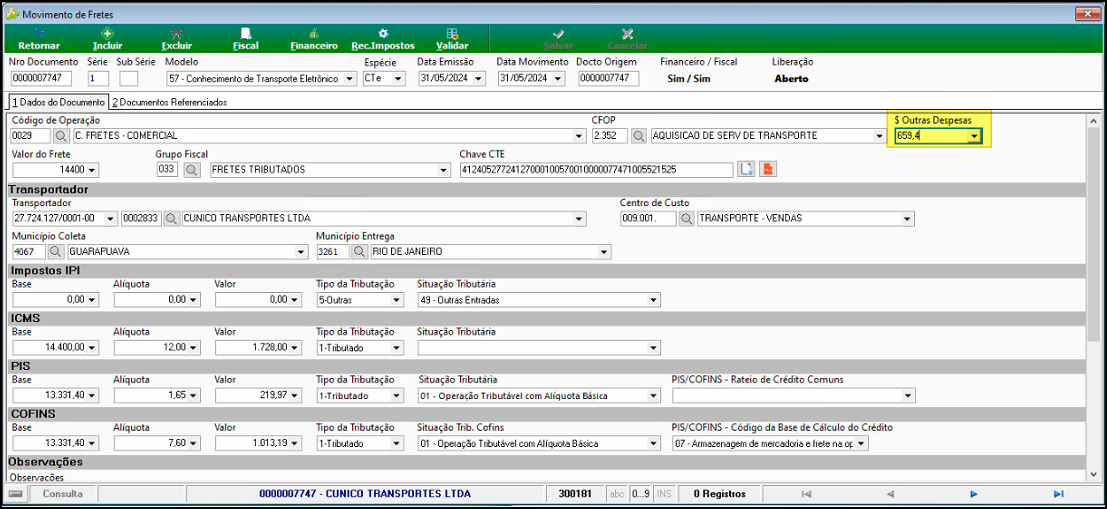Open the Data Movimento date dropdown
The height and width of the screenshot is (509, 1107).
pos(558,79)
